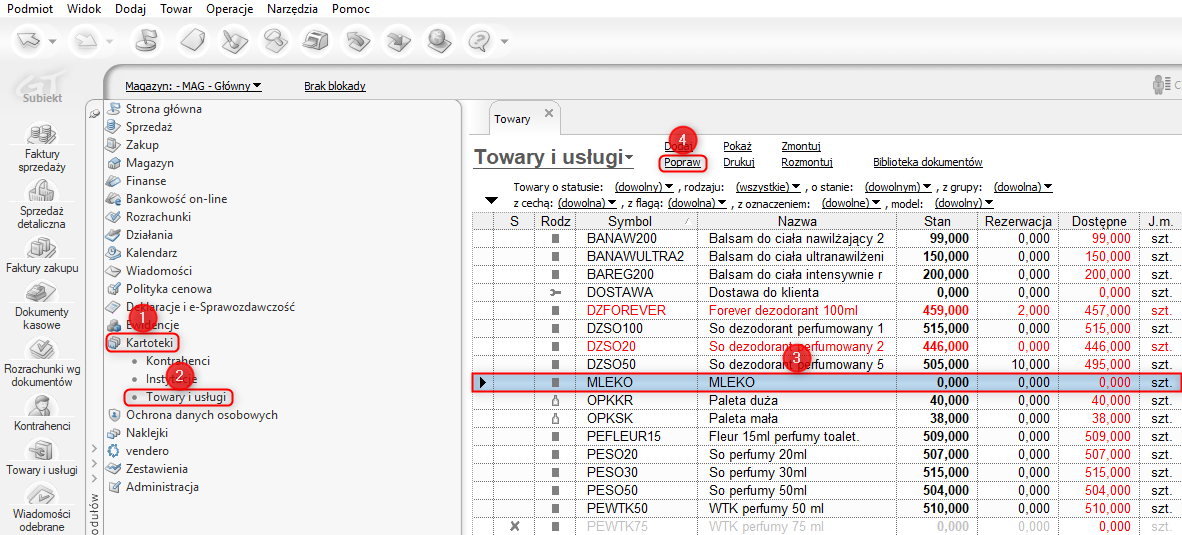Click the Faktury sprzedaży sidebar icon

click(x=42, y=135)
